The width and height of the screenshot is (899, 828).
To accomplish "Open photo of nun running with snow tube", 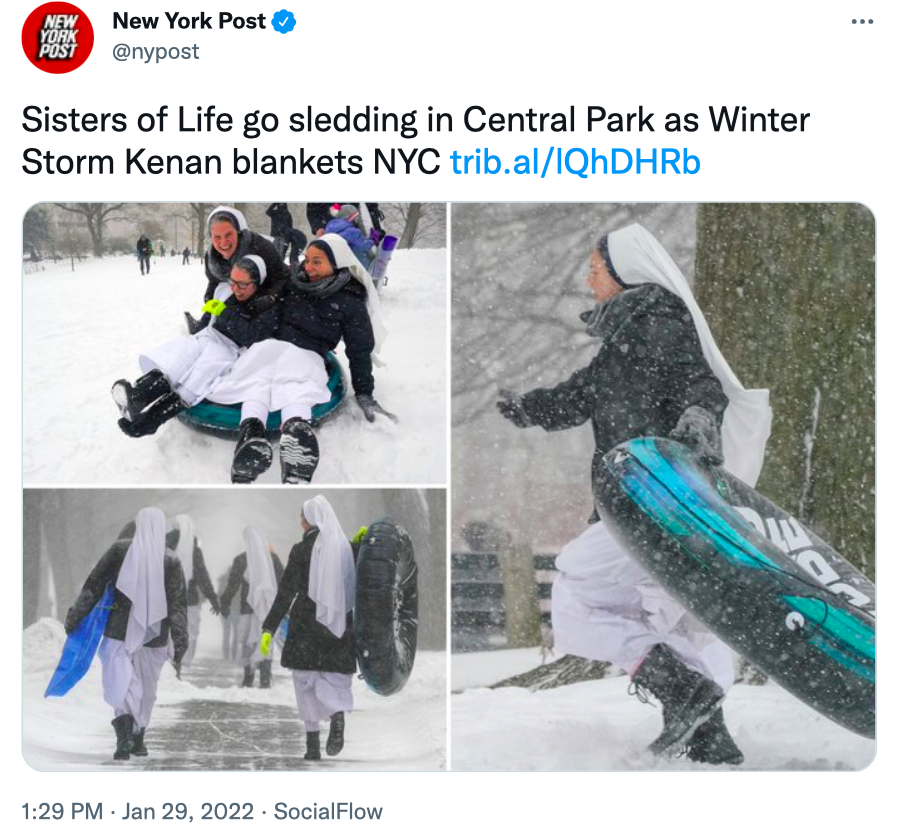I will click(663, 486).
